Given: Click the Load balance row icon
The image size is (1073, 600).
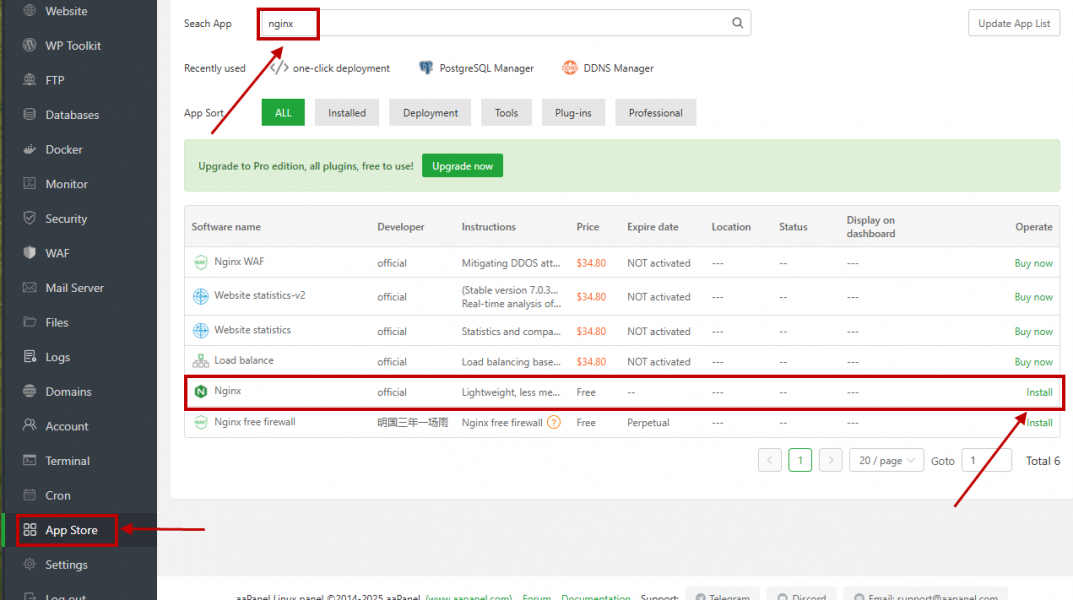Looking at the screenshot, I should [201, 361].
